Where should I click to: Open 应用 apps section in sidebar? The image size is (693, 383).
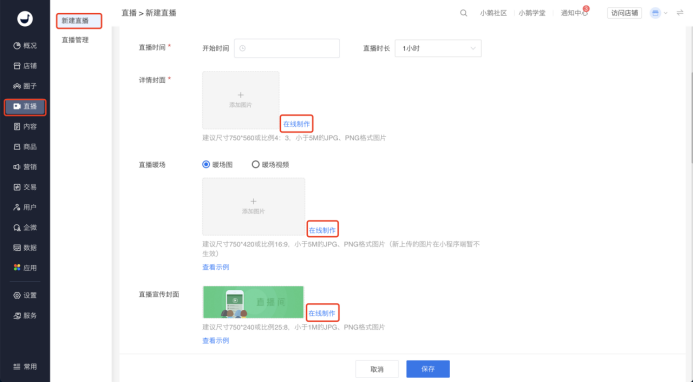pos(25,268)
